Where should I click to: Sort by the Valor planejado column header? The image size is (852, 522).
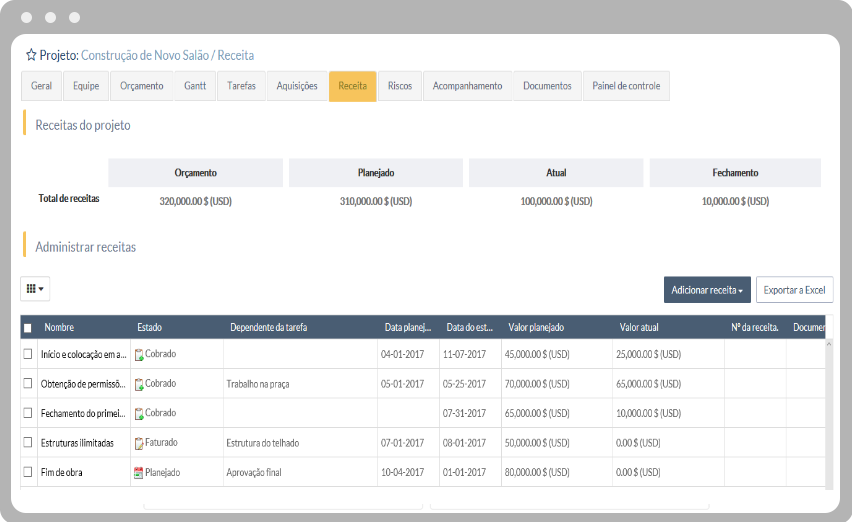536,328
